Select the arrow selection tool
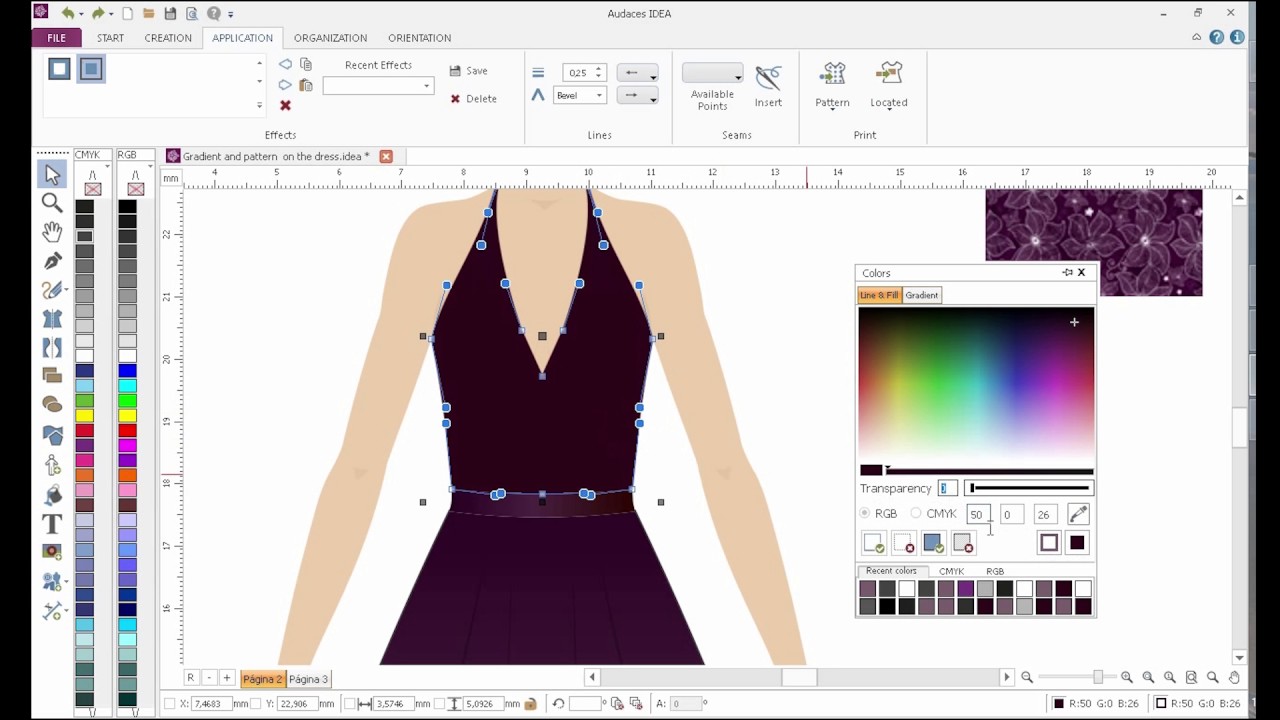 (52, 175)
